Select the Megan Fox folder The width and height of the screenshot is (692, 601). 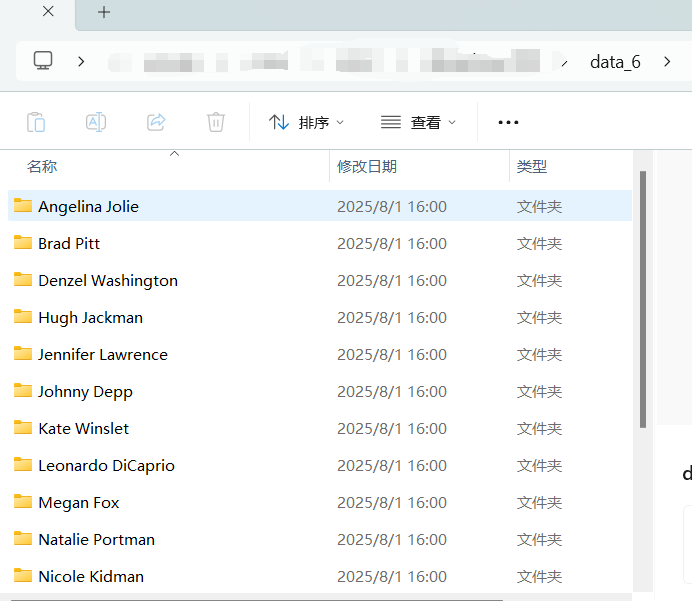[320, 503]
